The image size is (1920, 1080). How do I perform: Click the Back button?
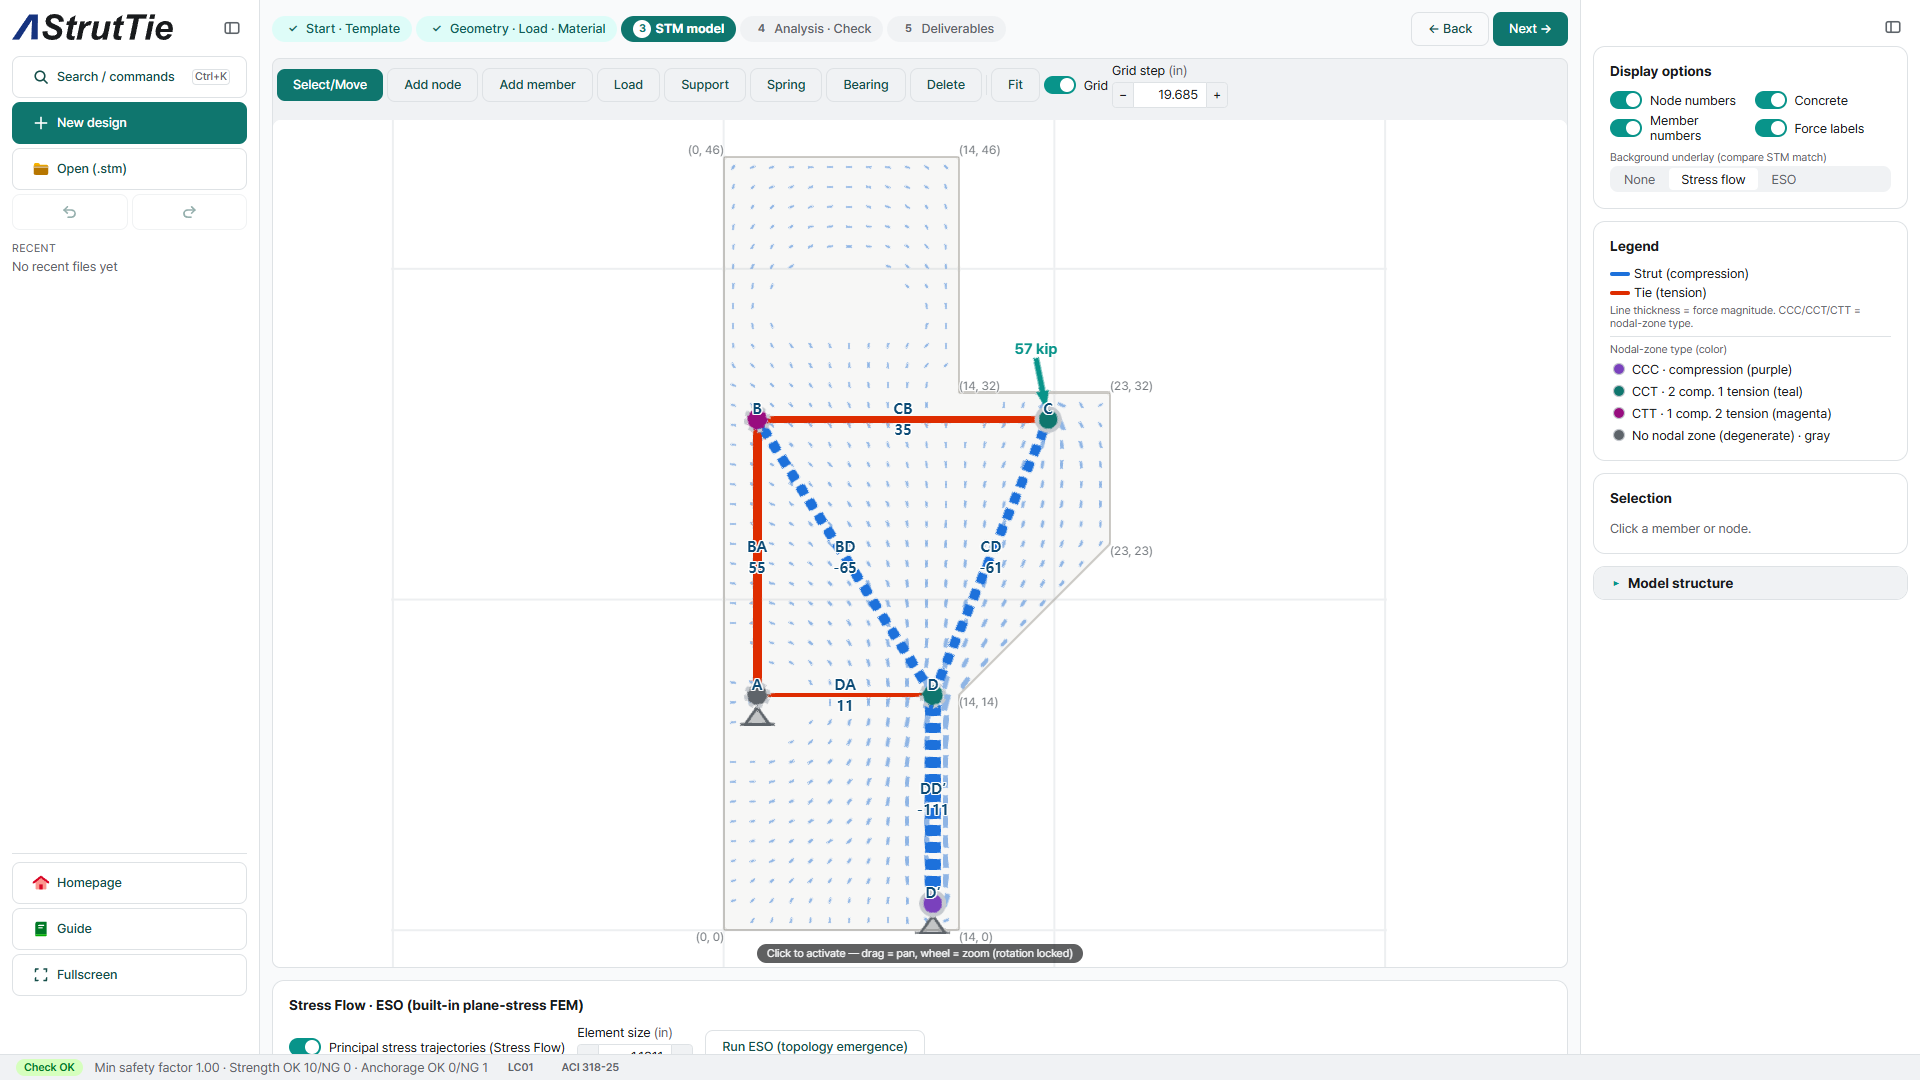pos(1450,29)
